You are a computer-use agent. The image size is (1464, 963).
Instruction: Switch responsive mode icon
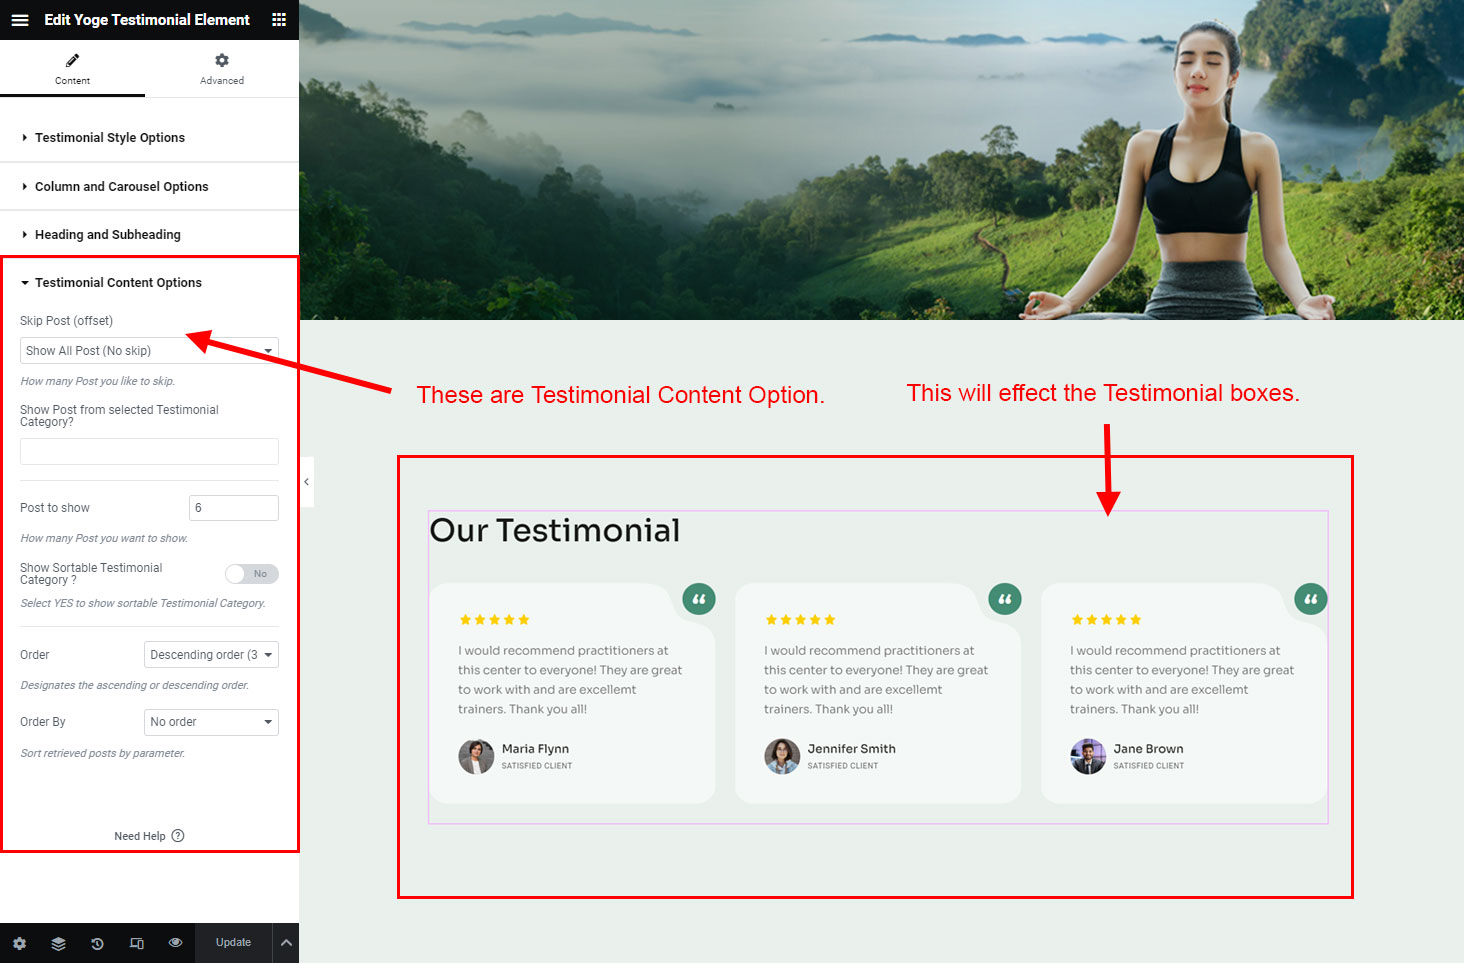coord(137,943)
